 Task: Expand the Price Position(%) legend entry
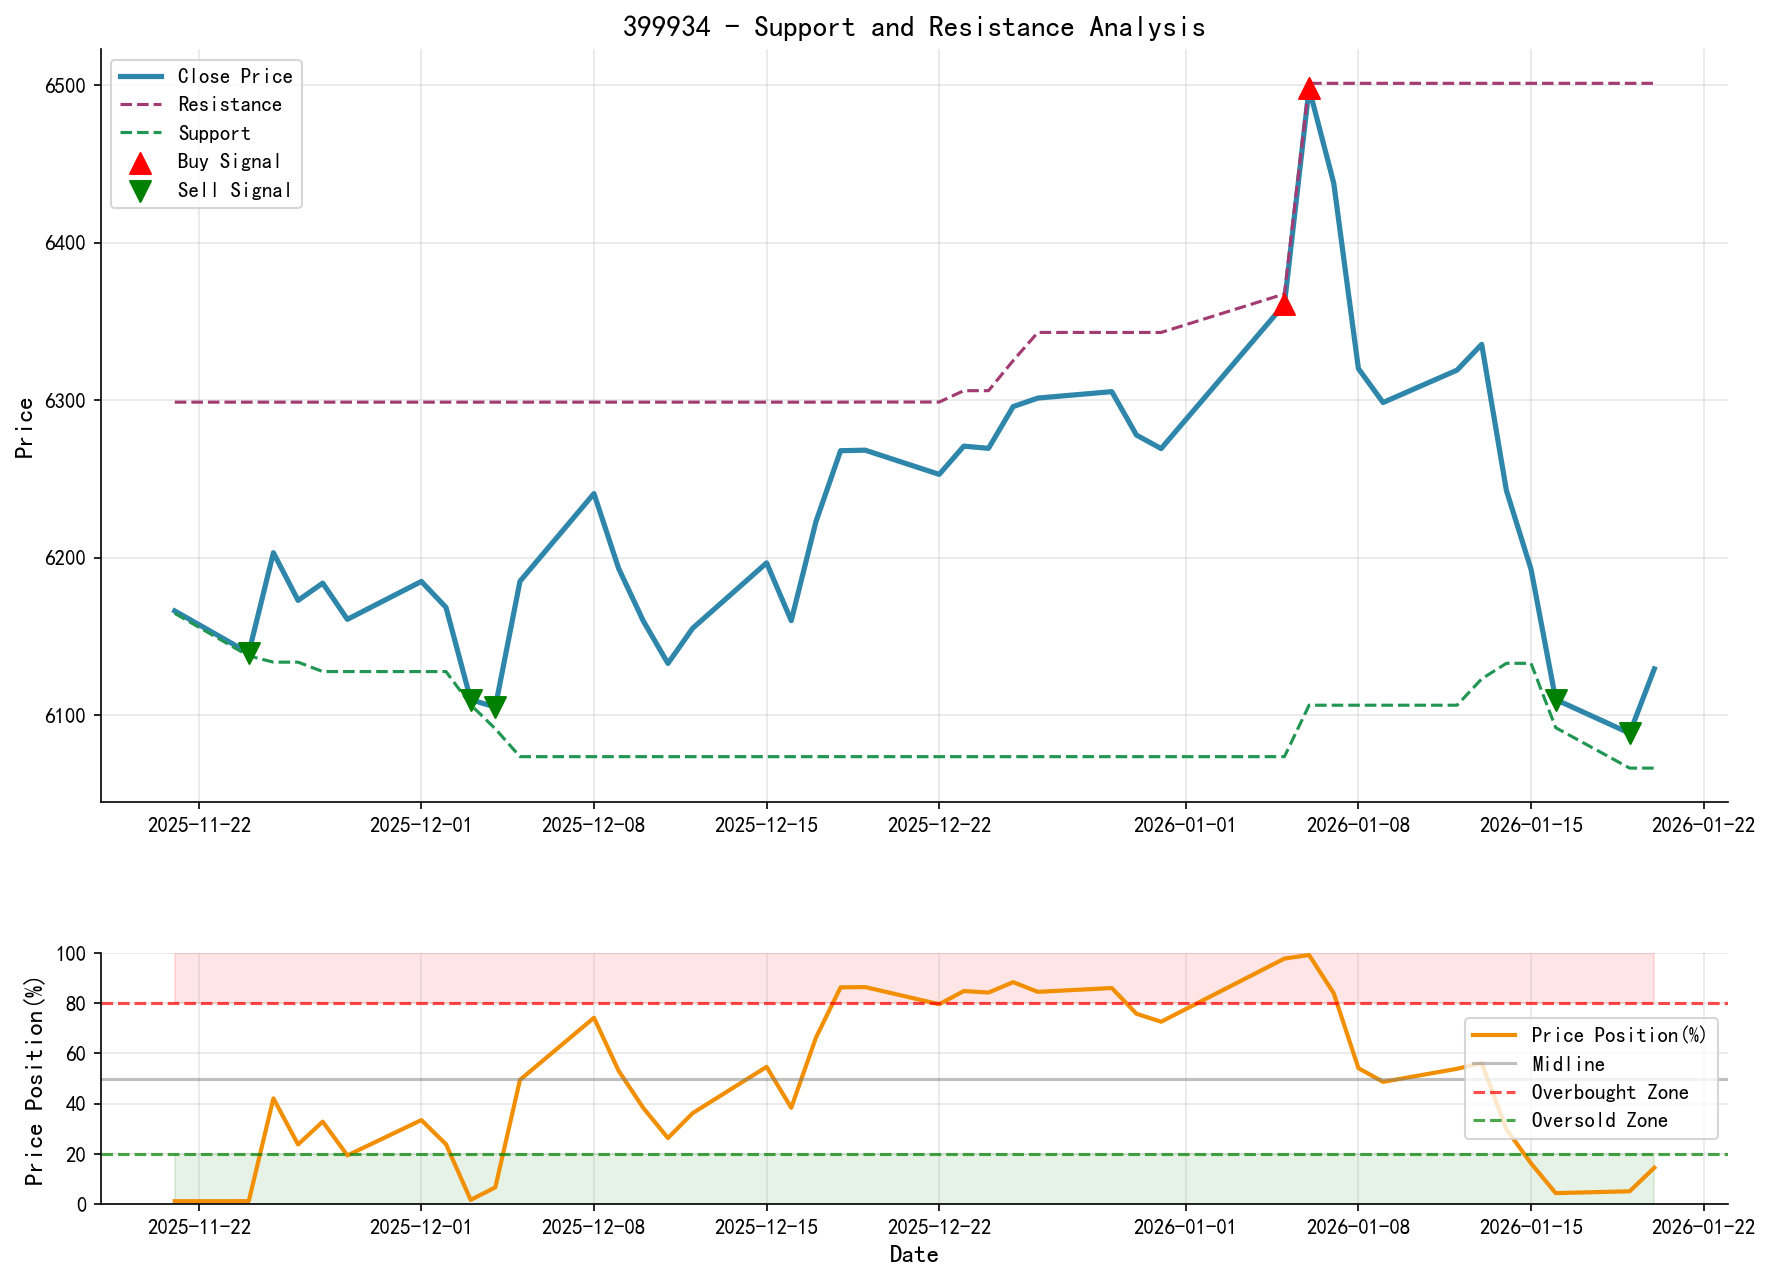point(1616,1035)
